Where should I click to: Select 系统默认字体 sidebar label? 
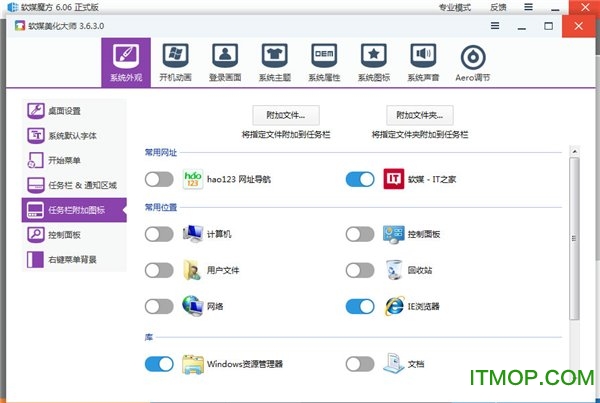pos(72,136)
